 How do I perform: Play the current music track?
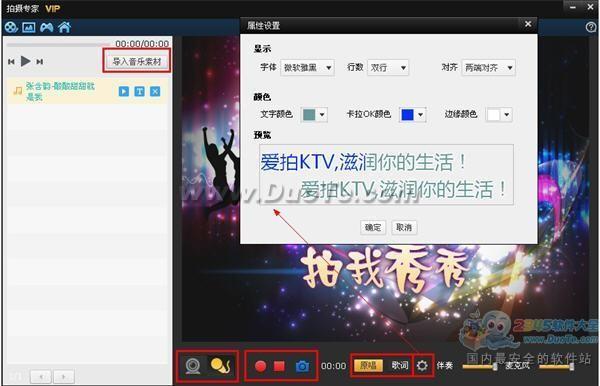point(26,61)
